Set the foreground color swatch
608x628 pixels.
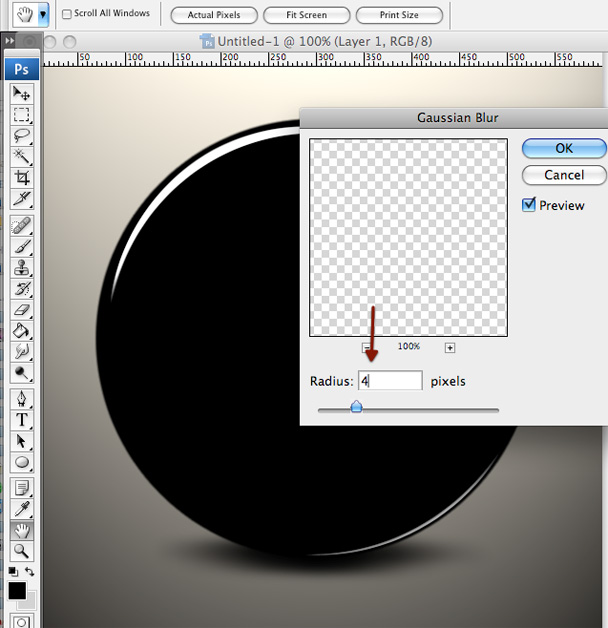(x=17, y=590)
